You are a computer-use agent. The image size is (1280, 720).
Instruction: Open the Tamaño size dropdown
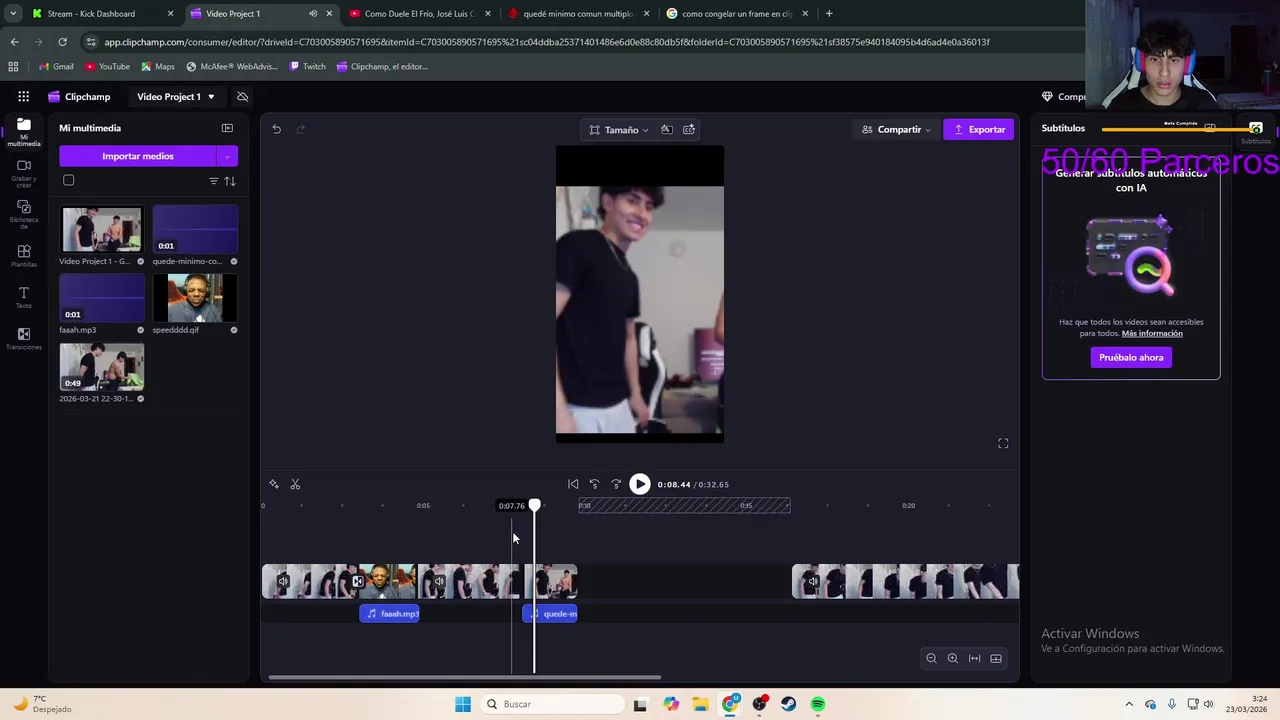pos(619,130)
